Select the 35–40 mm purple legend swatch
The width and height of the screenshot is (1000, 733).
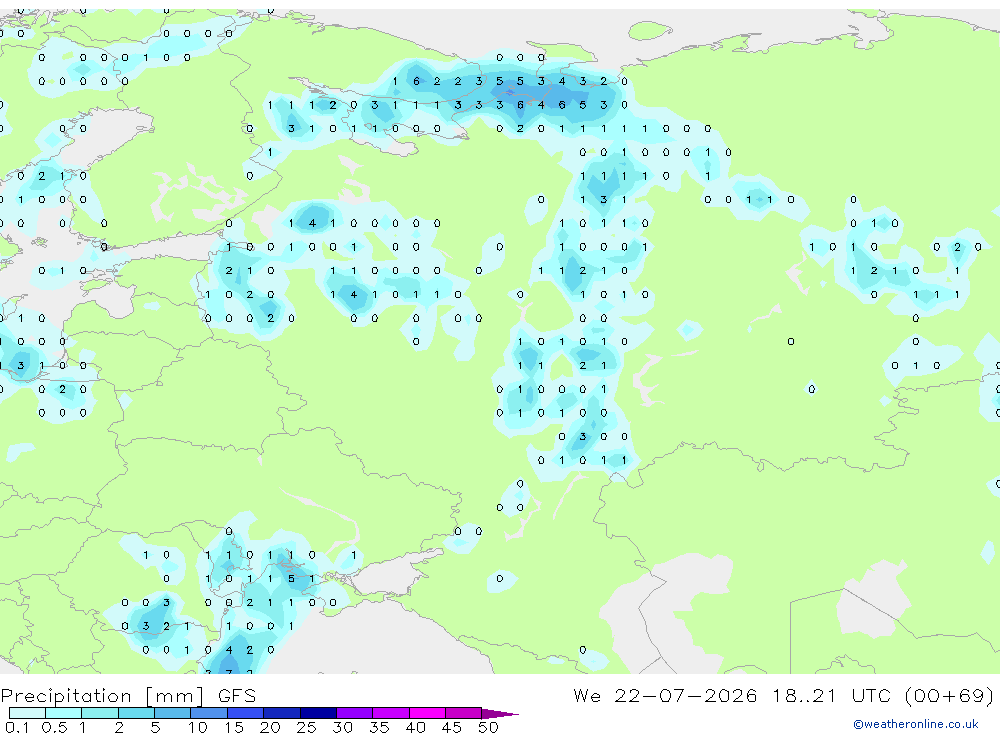[391, 713]
